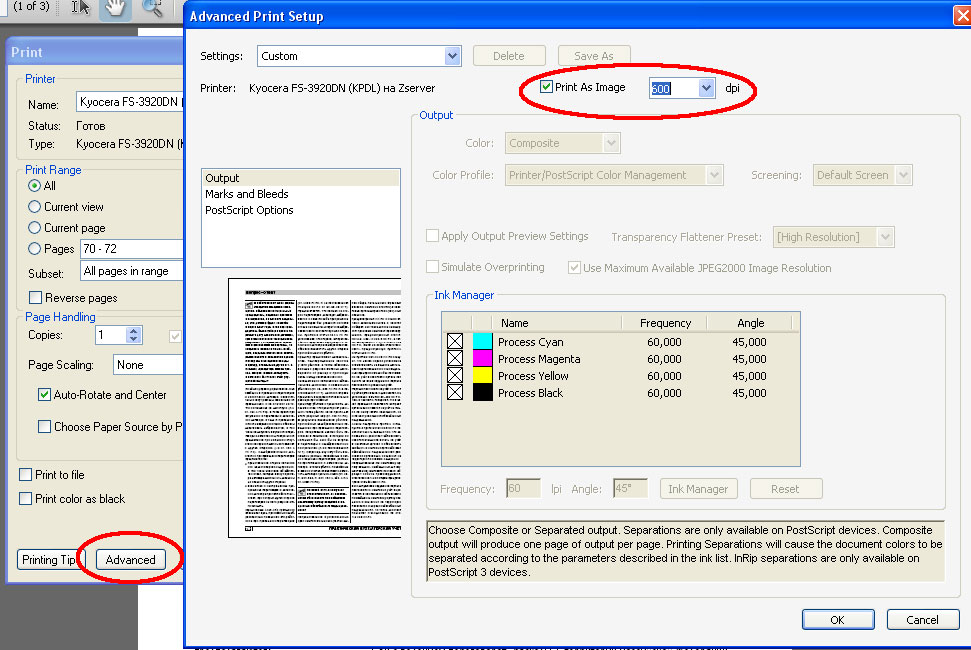Select the Current page radio button
The image size is (971, 650).
35,228
